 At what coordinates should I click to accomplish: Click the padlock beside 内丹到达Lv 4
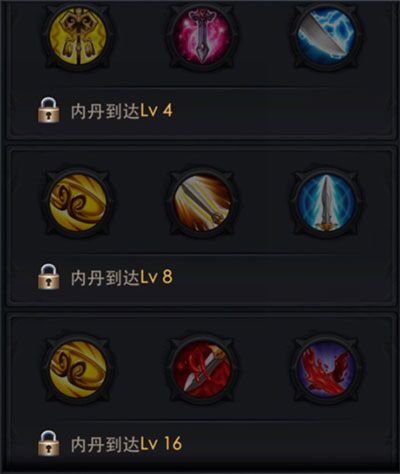[x=49, y=110]
